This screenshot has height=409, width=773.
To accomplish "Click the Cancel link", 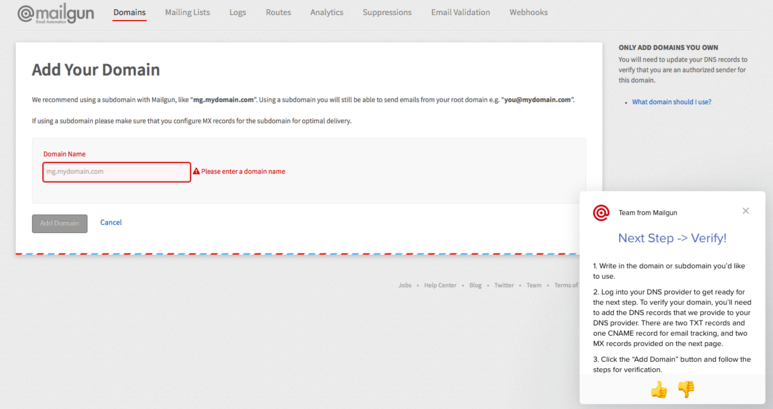I will [x=111, y=222].
